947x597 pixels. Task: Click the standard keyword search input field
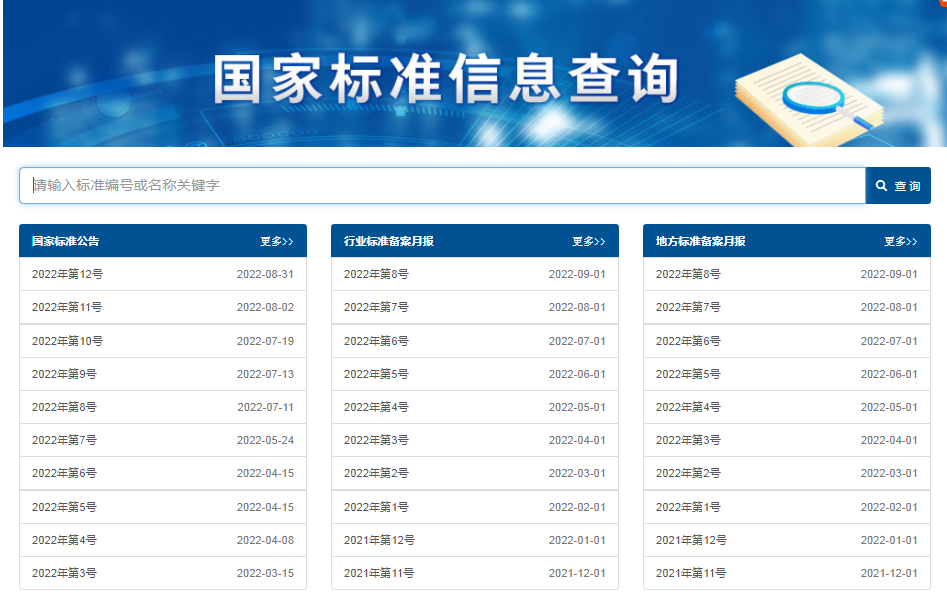tap(400, 184)
